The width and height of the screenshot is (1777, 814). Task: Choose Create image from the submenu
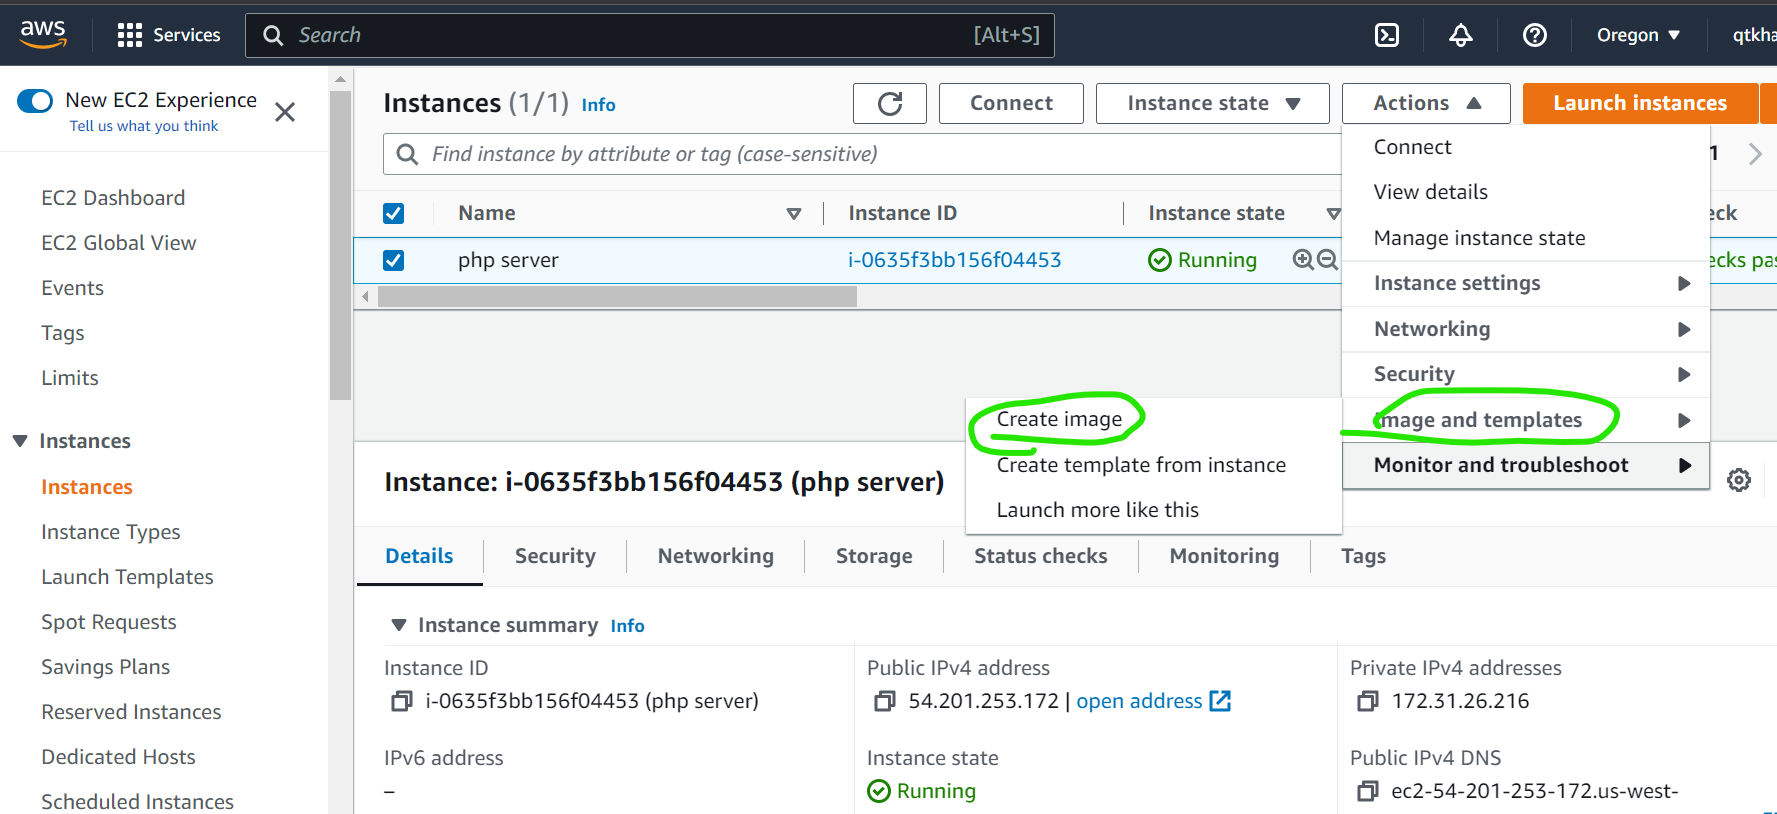pos(1059,419)
